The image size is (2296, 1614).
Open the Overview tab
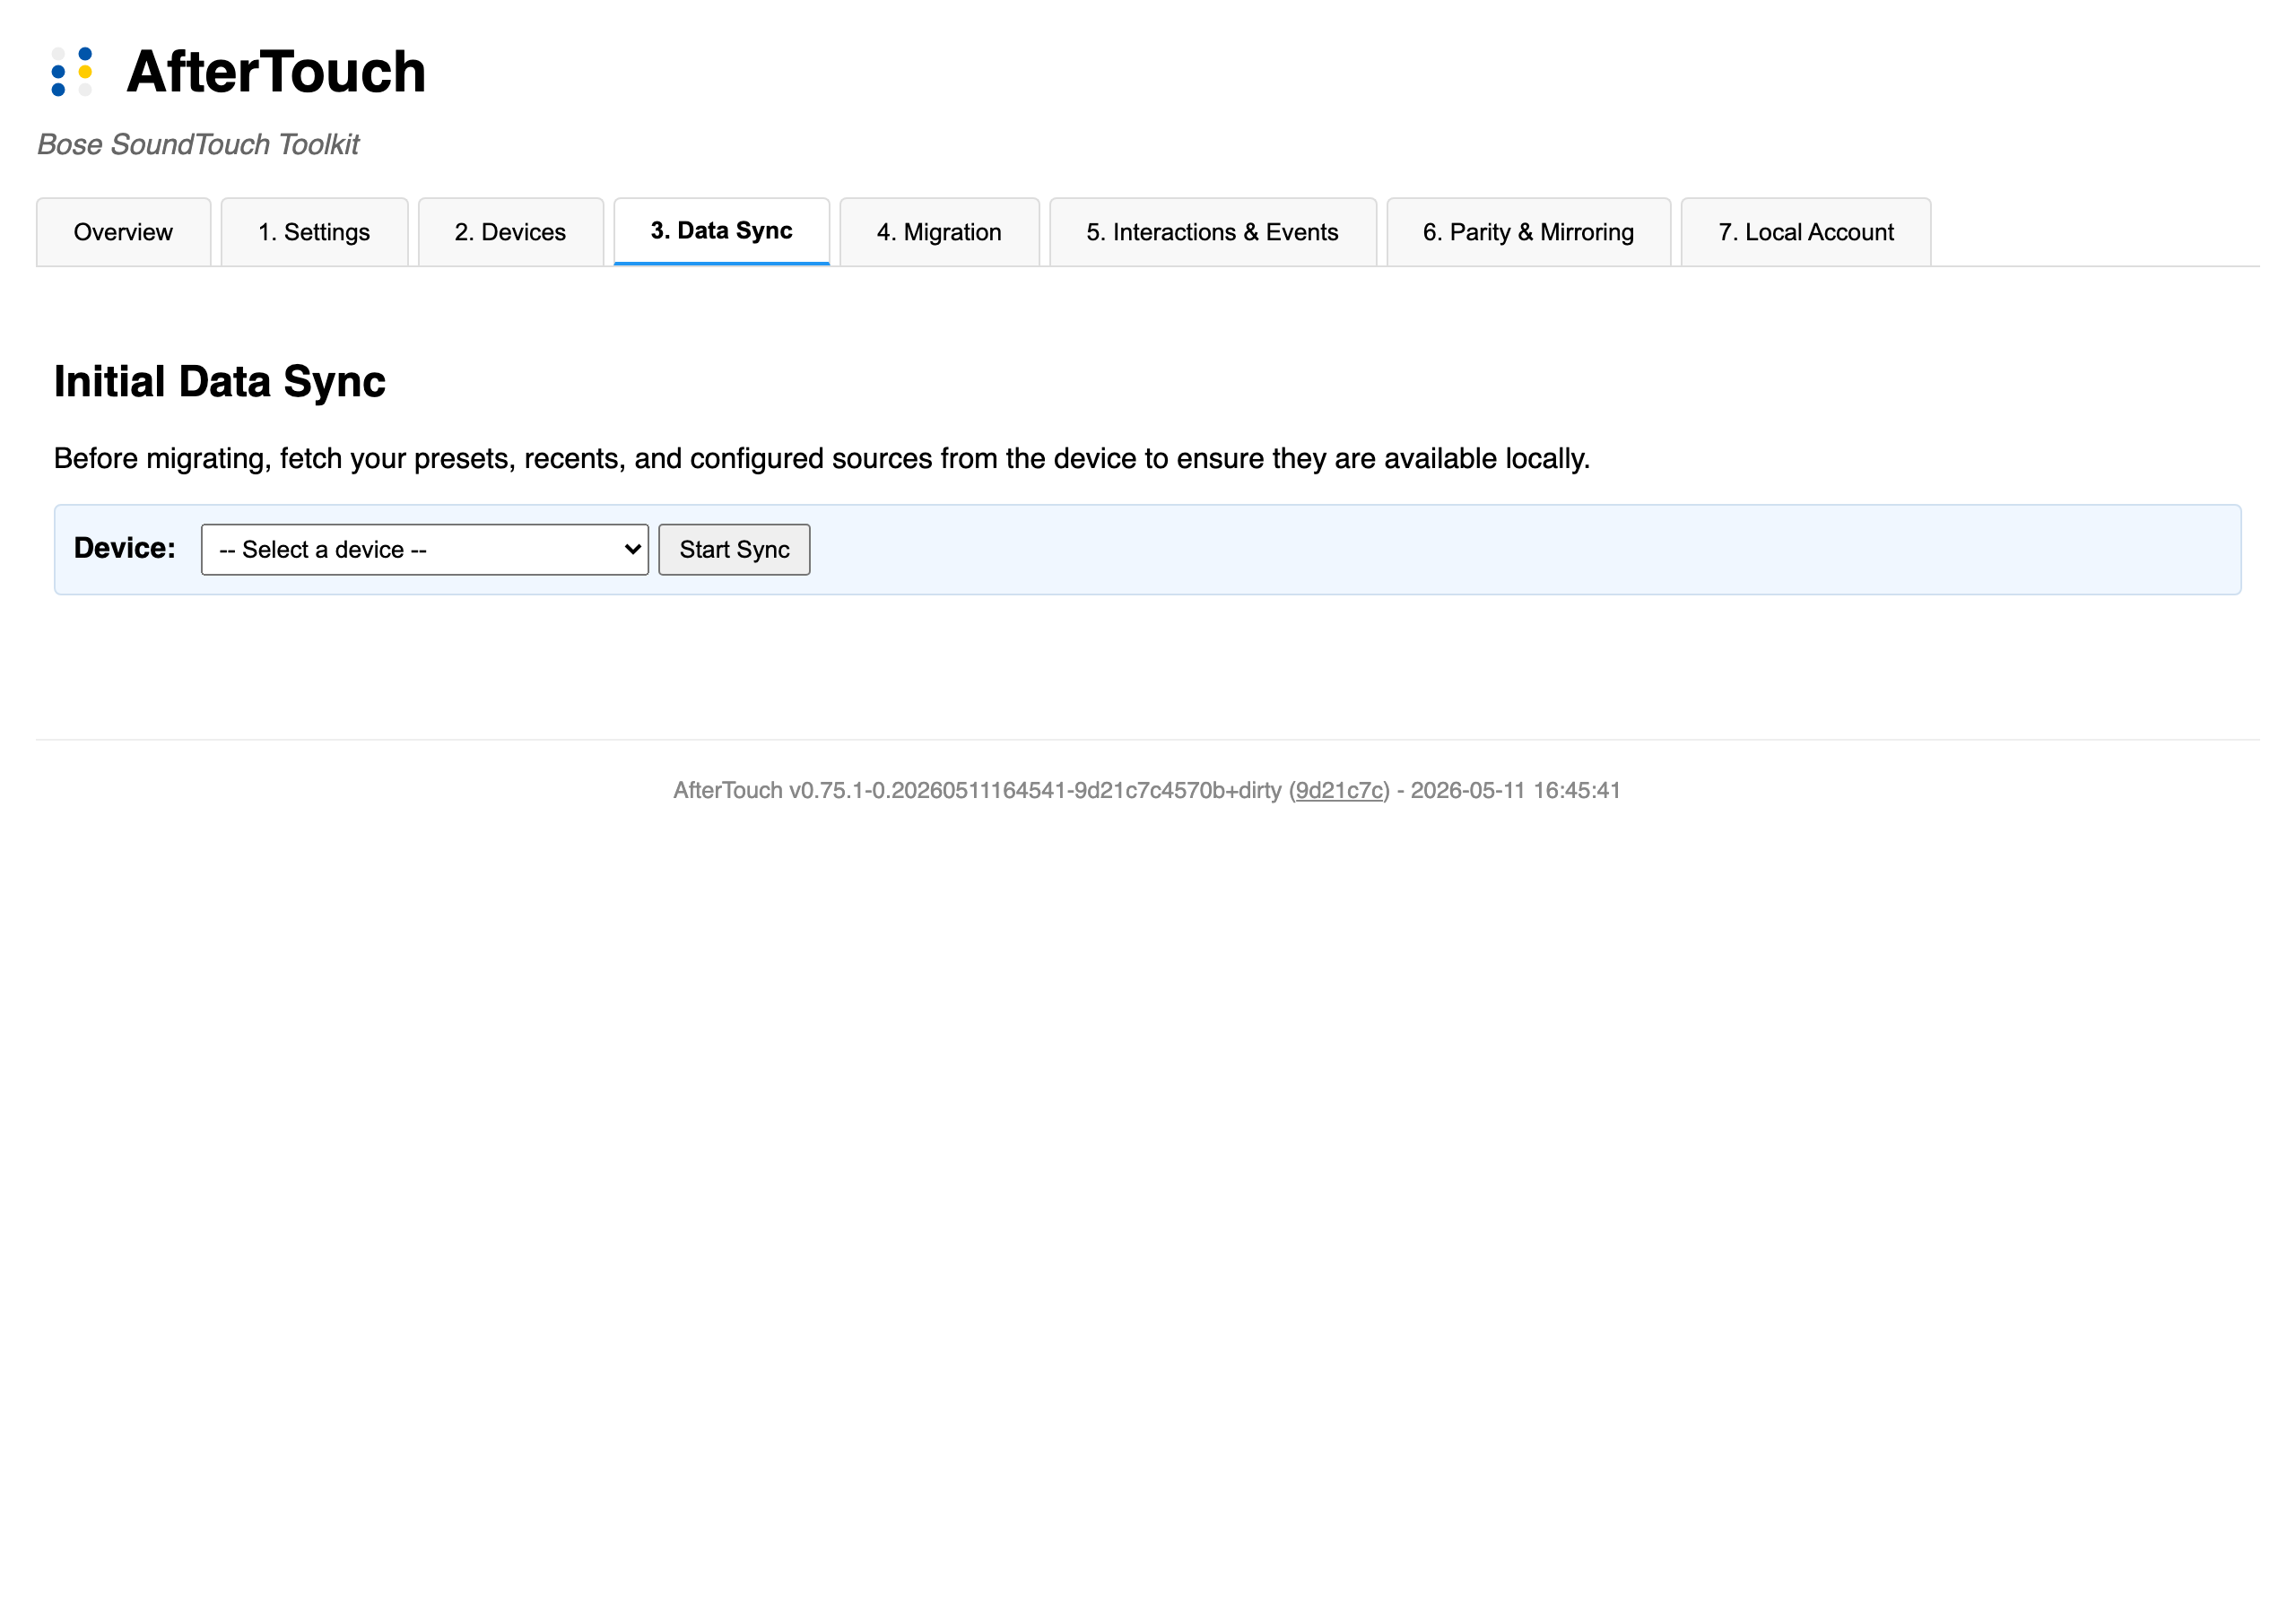pos(123,232)
